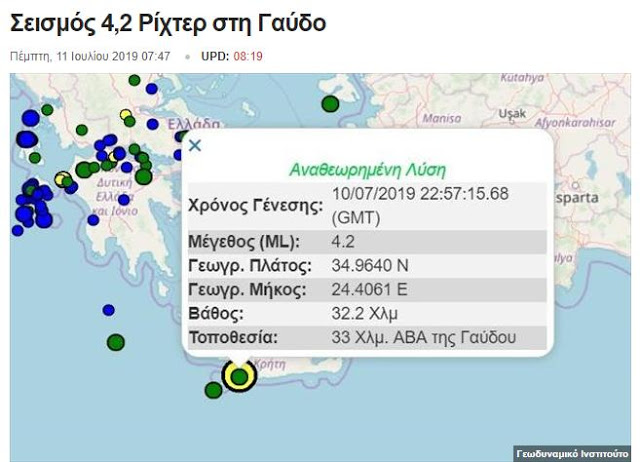Screen dimensions: 640x462
Task: Click the location value 33 Χλμ. ΑΒΑ της Γαύδου
Action: pyautogui.click(x=424, y=338)
